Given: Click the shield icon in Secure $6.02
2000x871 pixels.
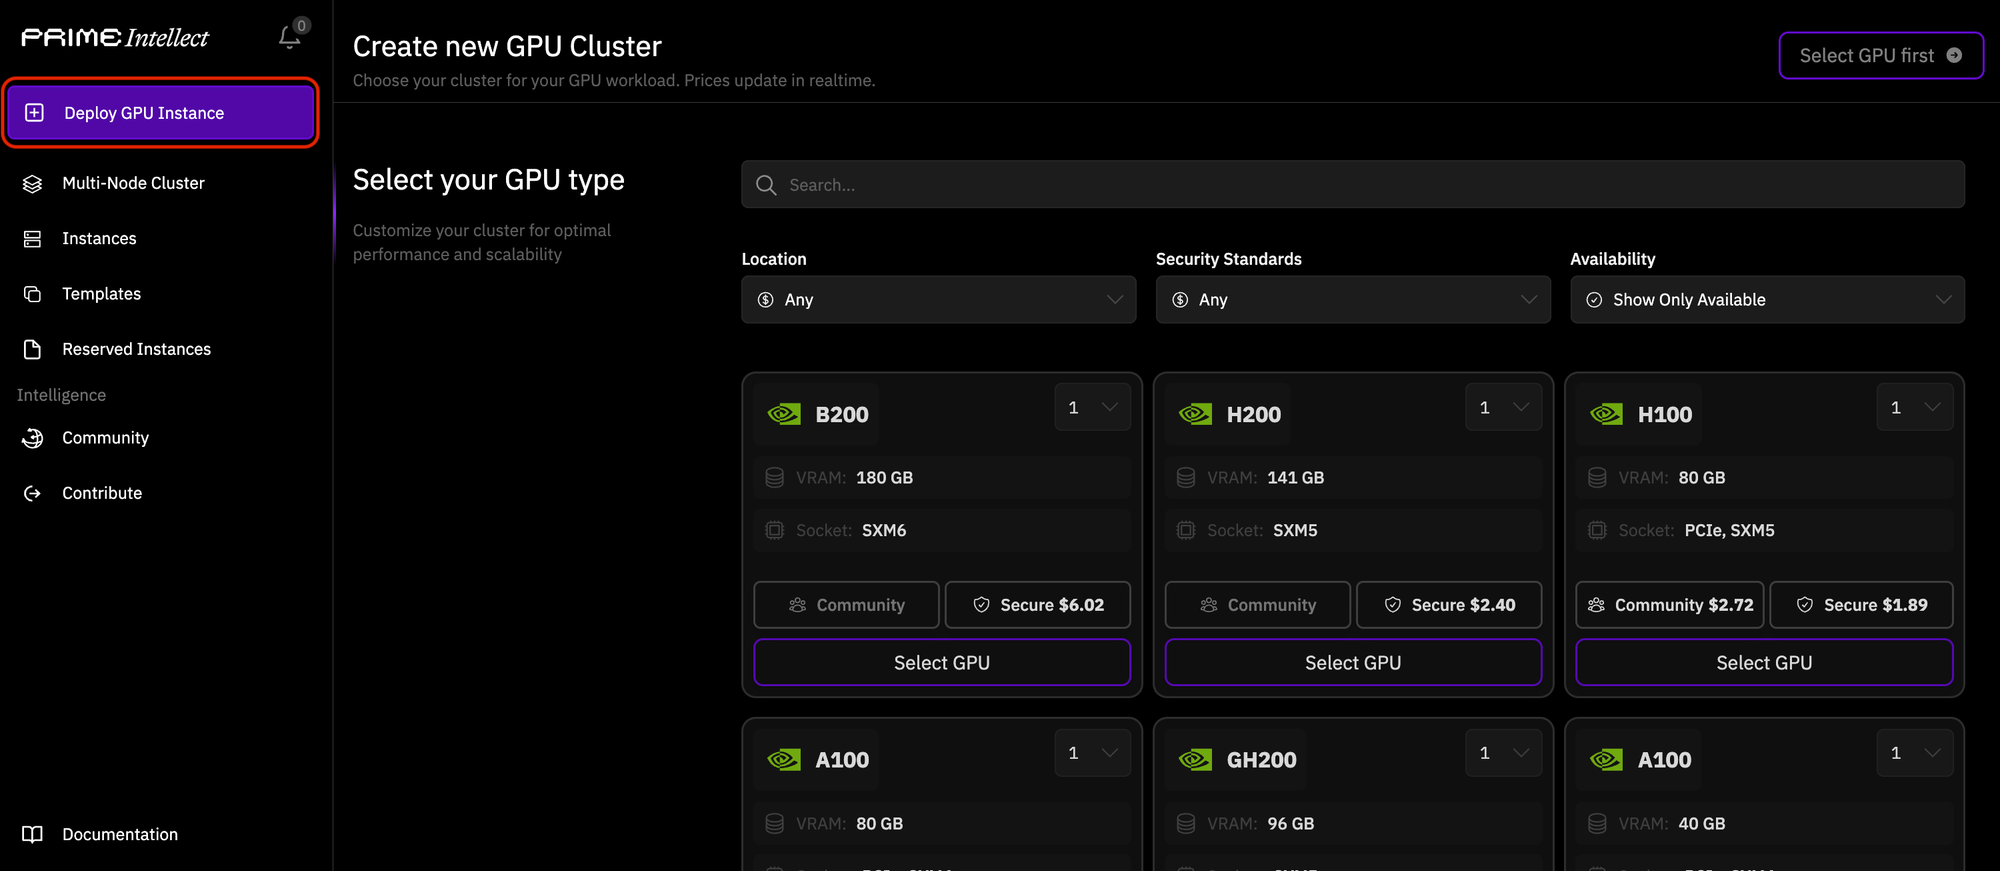Looking at the screenshot, I should pos(981,605).
